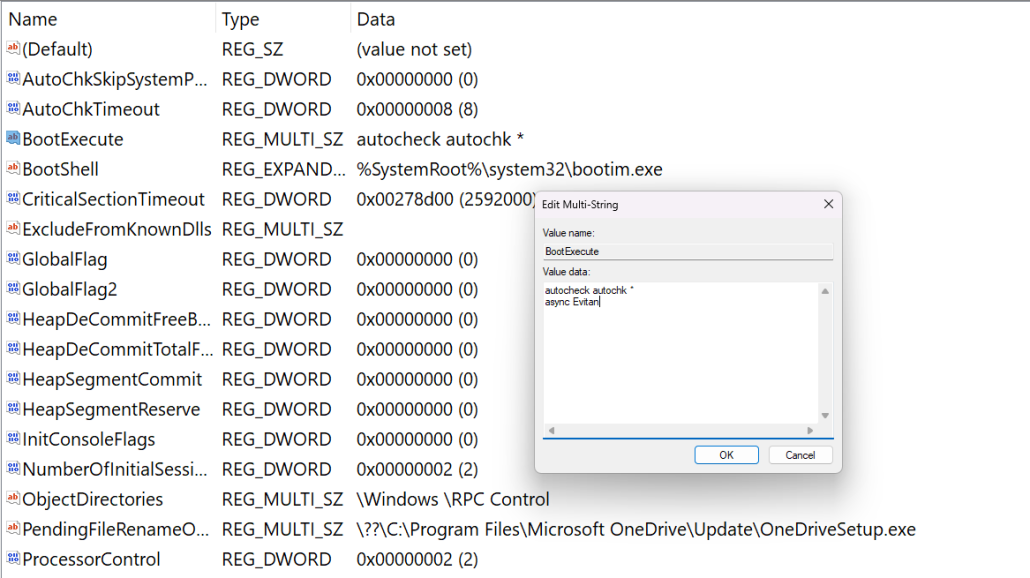Click the value data scroll right arrow
This screenshot has width=1030, height=578.
[x=810, y=430]
